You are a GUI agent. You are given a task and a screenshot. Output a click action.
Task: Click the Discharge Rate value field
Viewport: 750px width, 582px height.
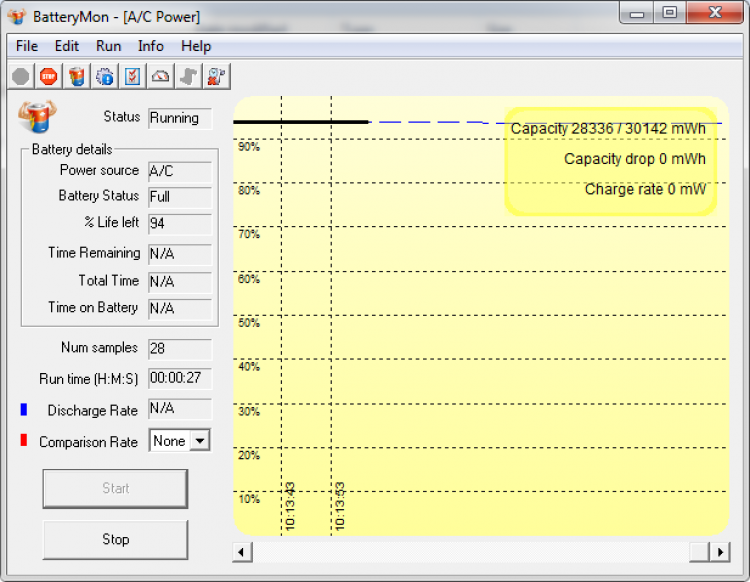point(180,409)
